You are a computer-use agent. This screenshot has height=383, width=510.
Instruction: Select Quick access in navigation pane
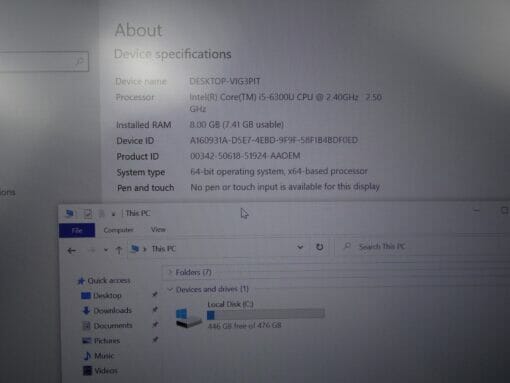pos(109,281)
